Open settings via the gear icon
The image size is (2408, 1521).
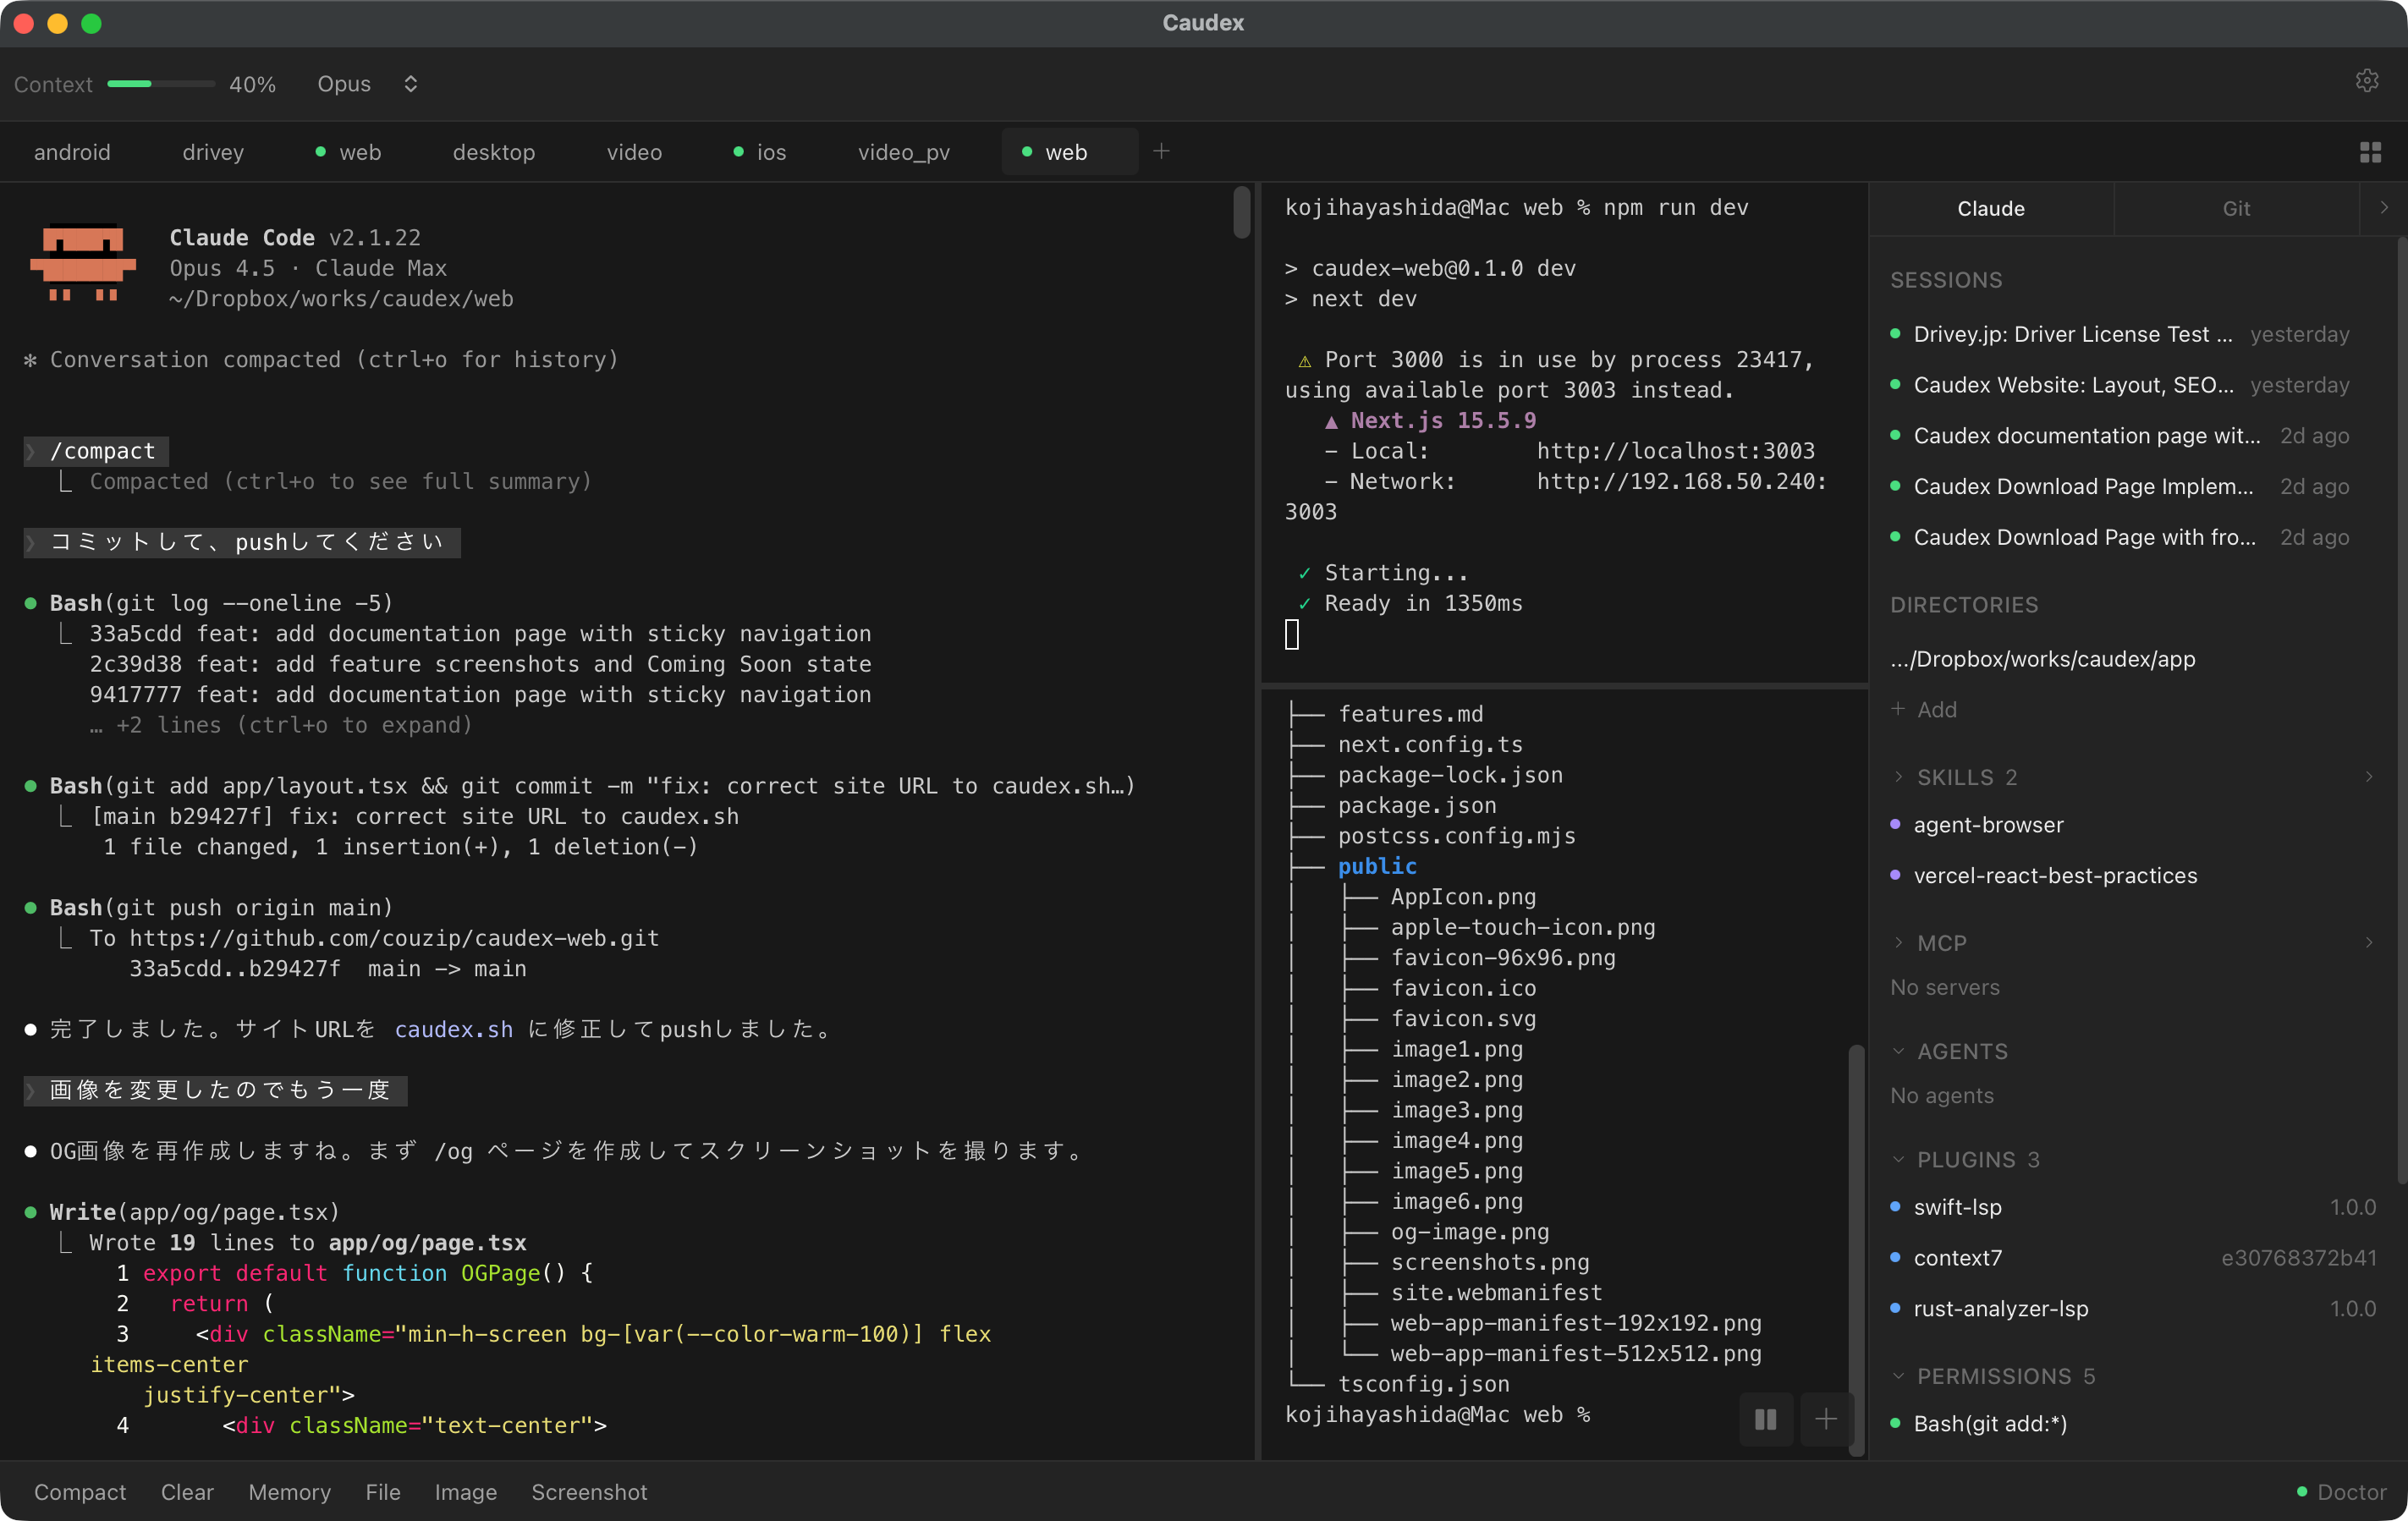click(2366, 82)
